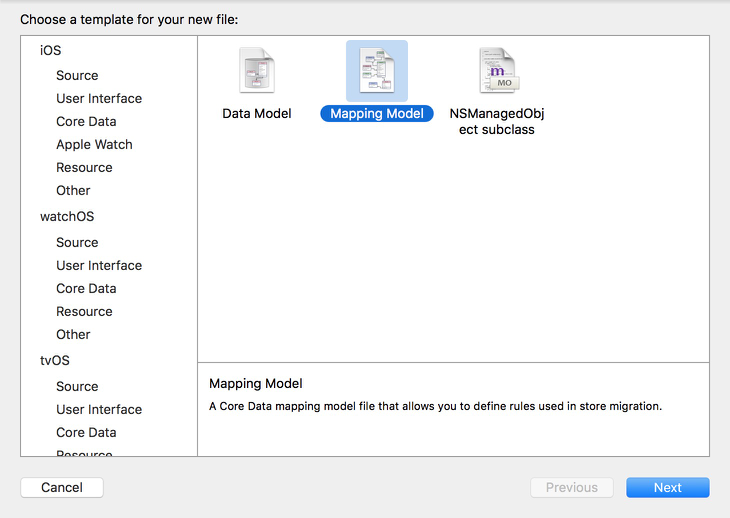Choose Core Data under iOS
The image size is (730, 518).
[x=86, y=121]
